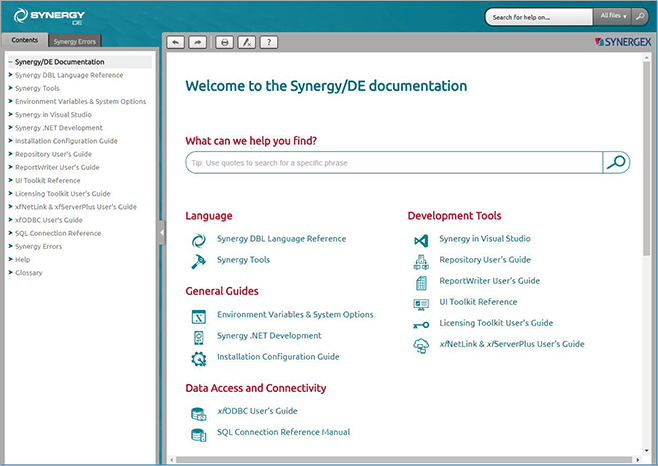The width and height of the screenshot is (658, 466).
Task: Click the cloud icon for xfNetLink guide
Action: [x=421, y=346]
